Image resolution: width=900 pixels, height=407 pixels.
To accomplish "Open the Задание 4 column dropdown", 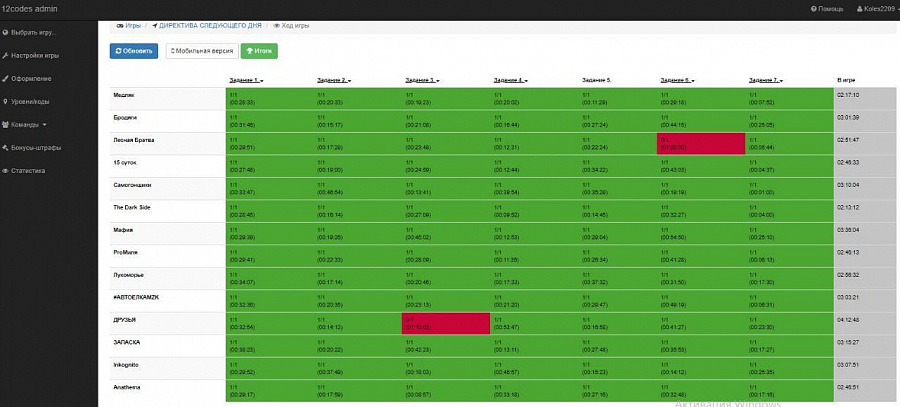I will 511,81.
